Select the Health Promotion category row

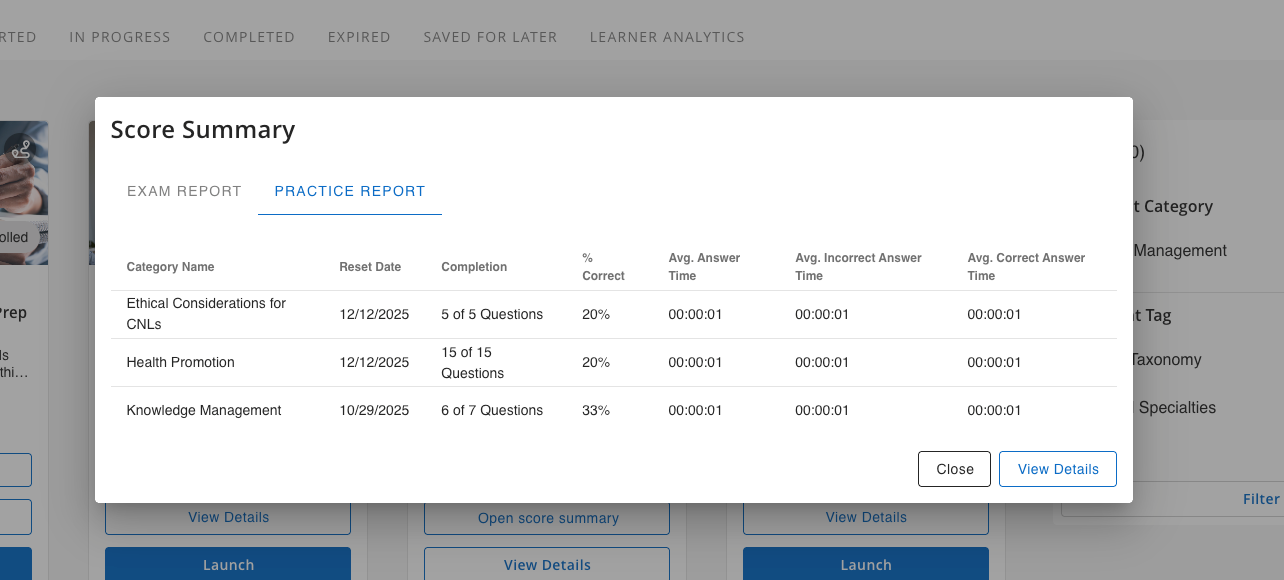pyautogui.click(x=181, y=362)
